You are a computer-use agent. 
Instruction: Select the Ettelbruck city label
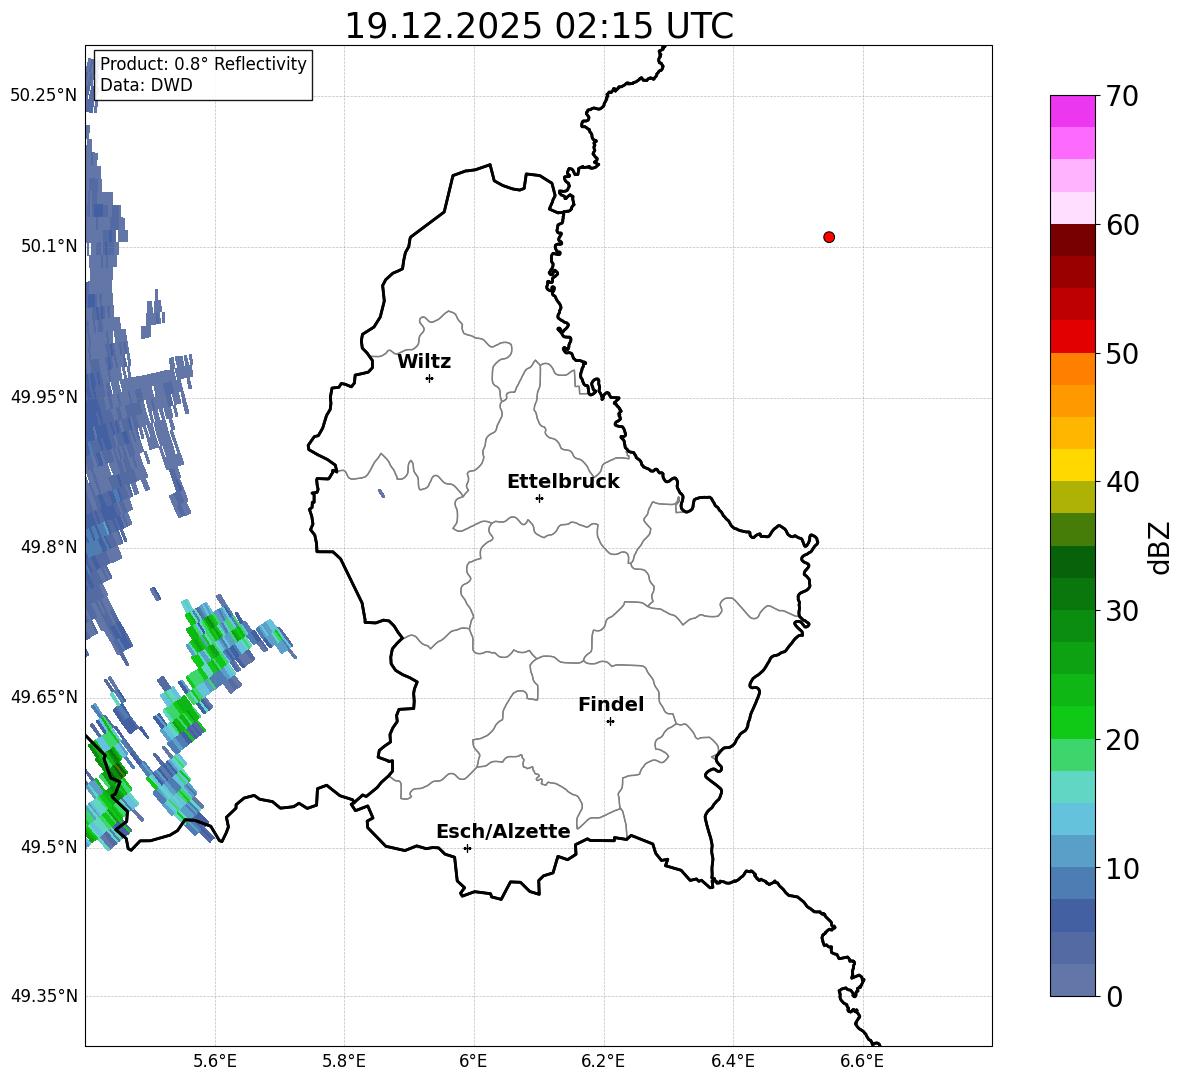(x=563, y=482)
